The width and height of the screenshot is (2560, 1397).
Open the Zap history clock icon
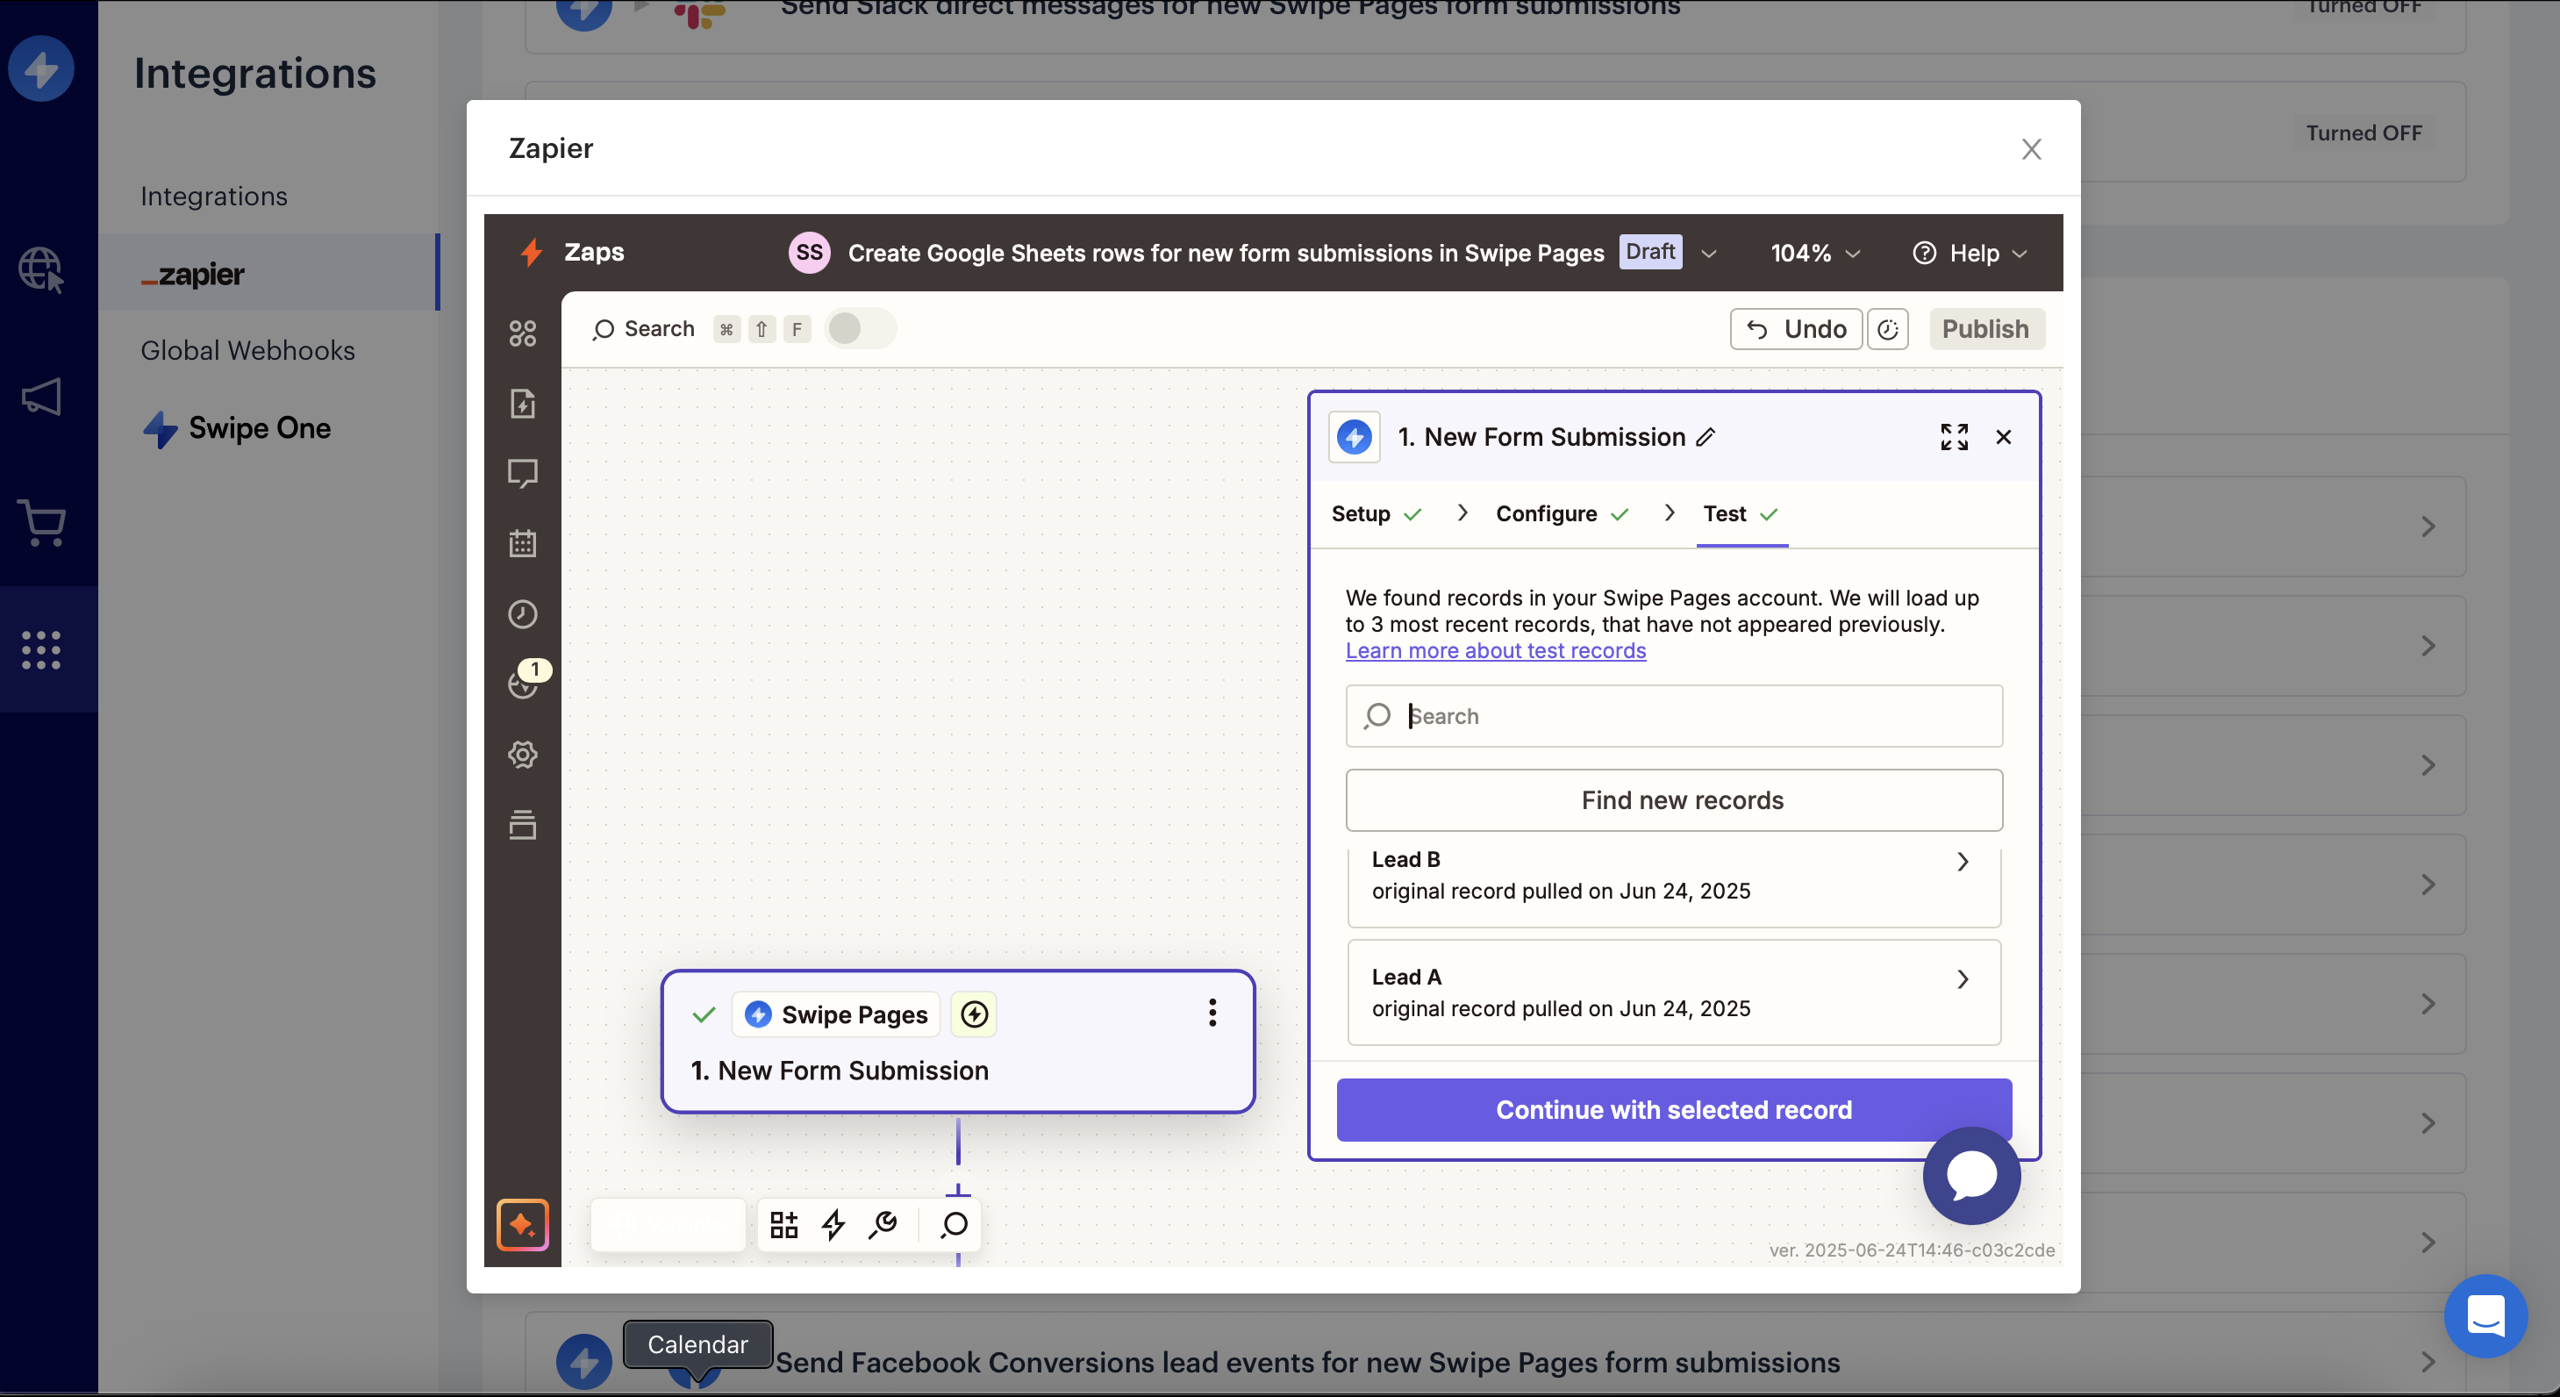pyautogui.click(x=522, y=614)
